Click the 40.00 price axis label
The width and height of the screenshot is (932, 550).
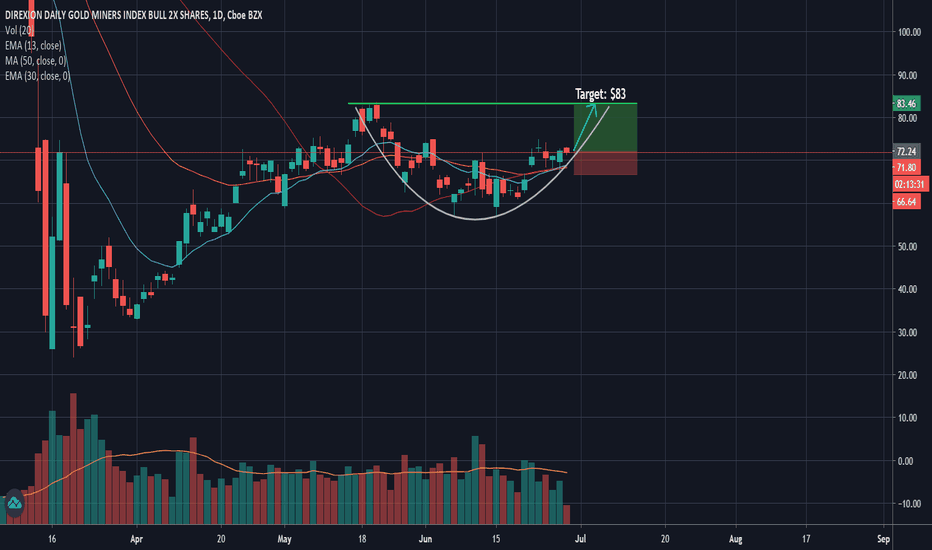[x=907, y=290]
